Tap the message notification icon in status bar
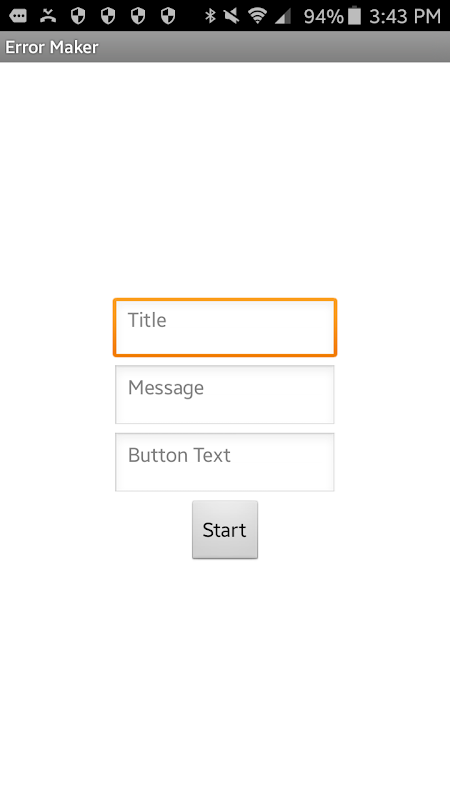The image size is (450, 800). pyautogui.click(x=18, y=16)
